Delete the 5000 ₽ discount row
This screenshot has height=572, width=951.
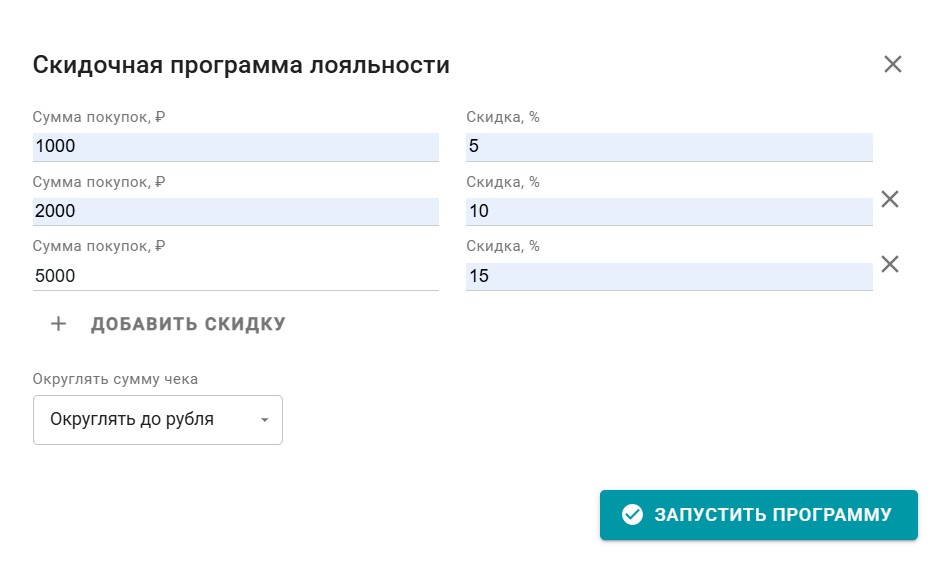(890, 264)
